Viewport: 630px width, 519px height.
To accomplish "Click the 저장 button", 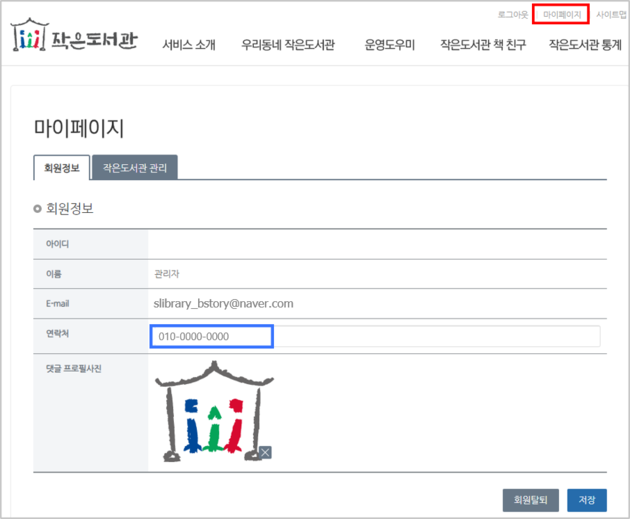I will pyautogui.click(x=587, y=500).
